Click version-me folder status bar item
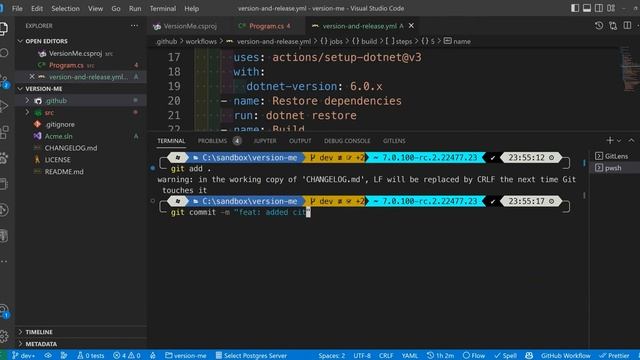The image size is (640, 360). [186, 356]
